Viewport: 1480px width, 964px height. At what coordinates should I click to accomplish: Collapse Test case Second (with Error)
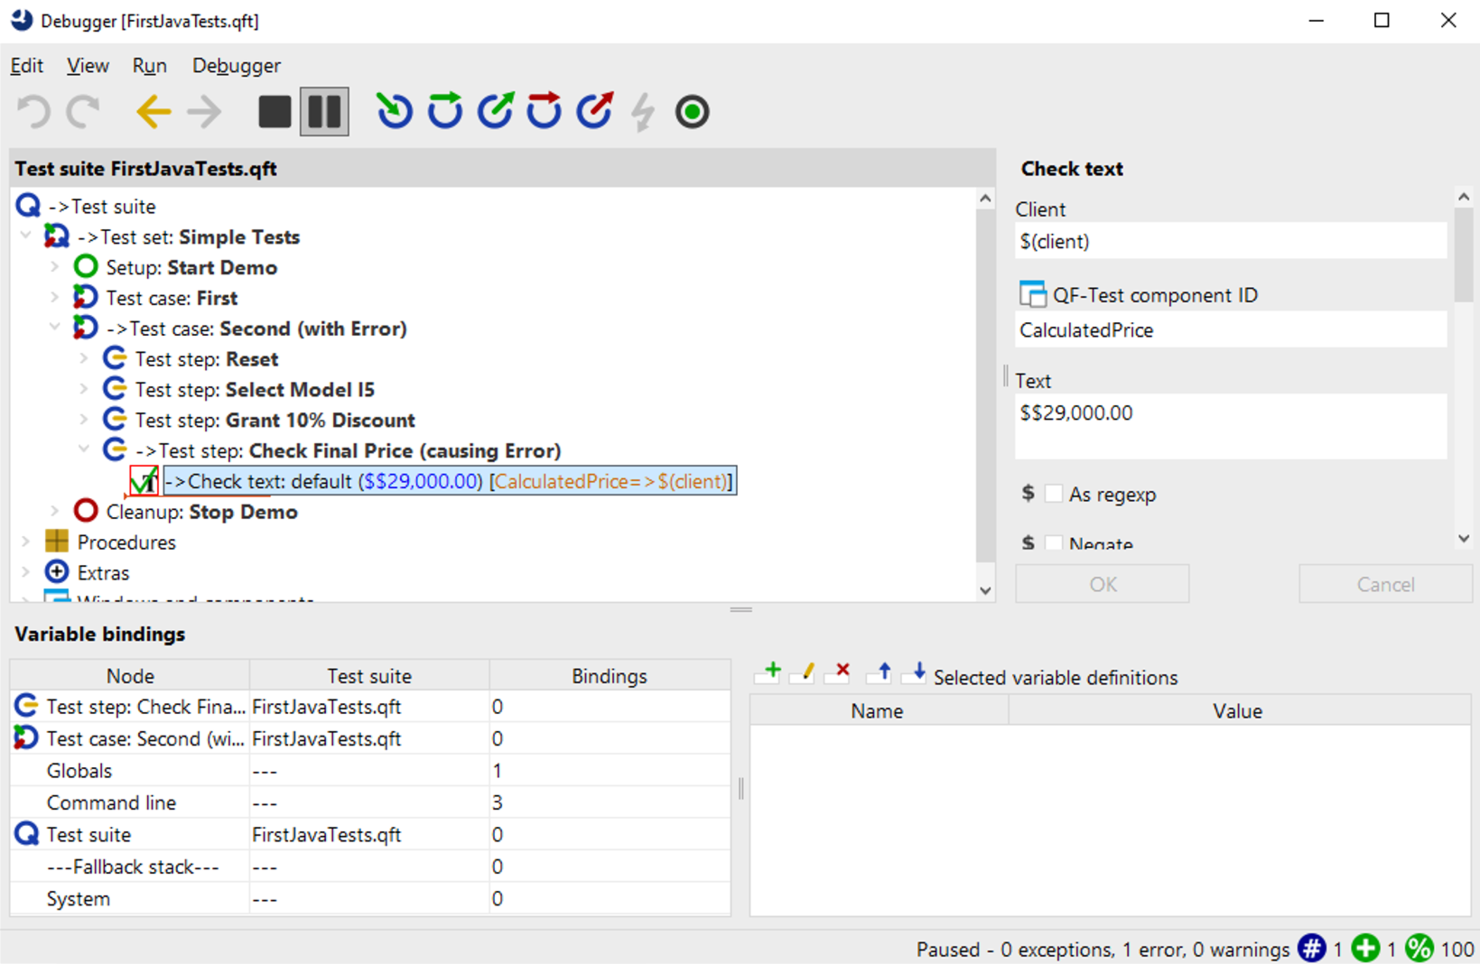click(55, 328)
